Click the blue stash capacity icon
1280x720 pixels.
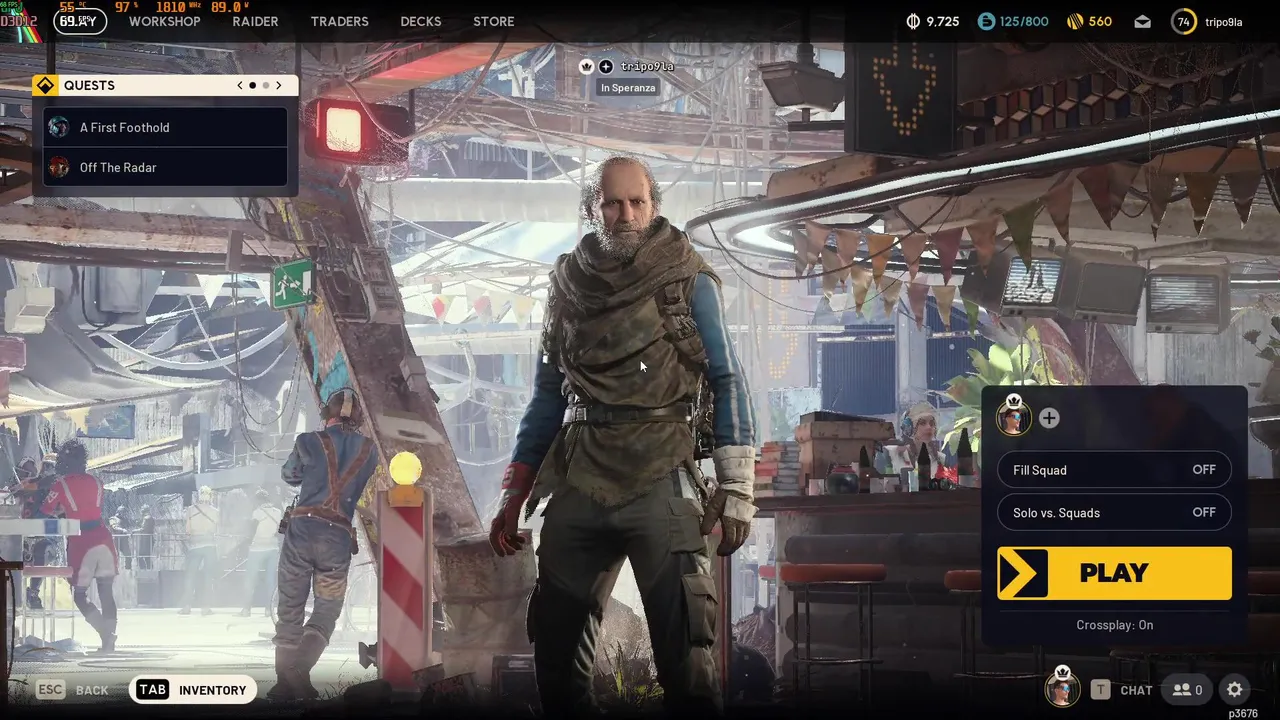point(986,21)
